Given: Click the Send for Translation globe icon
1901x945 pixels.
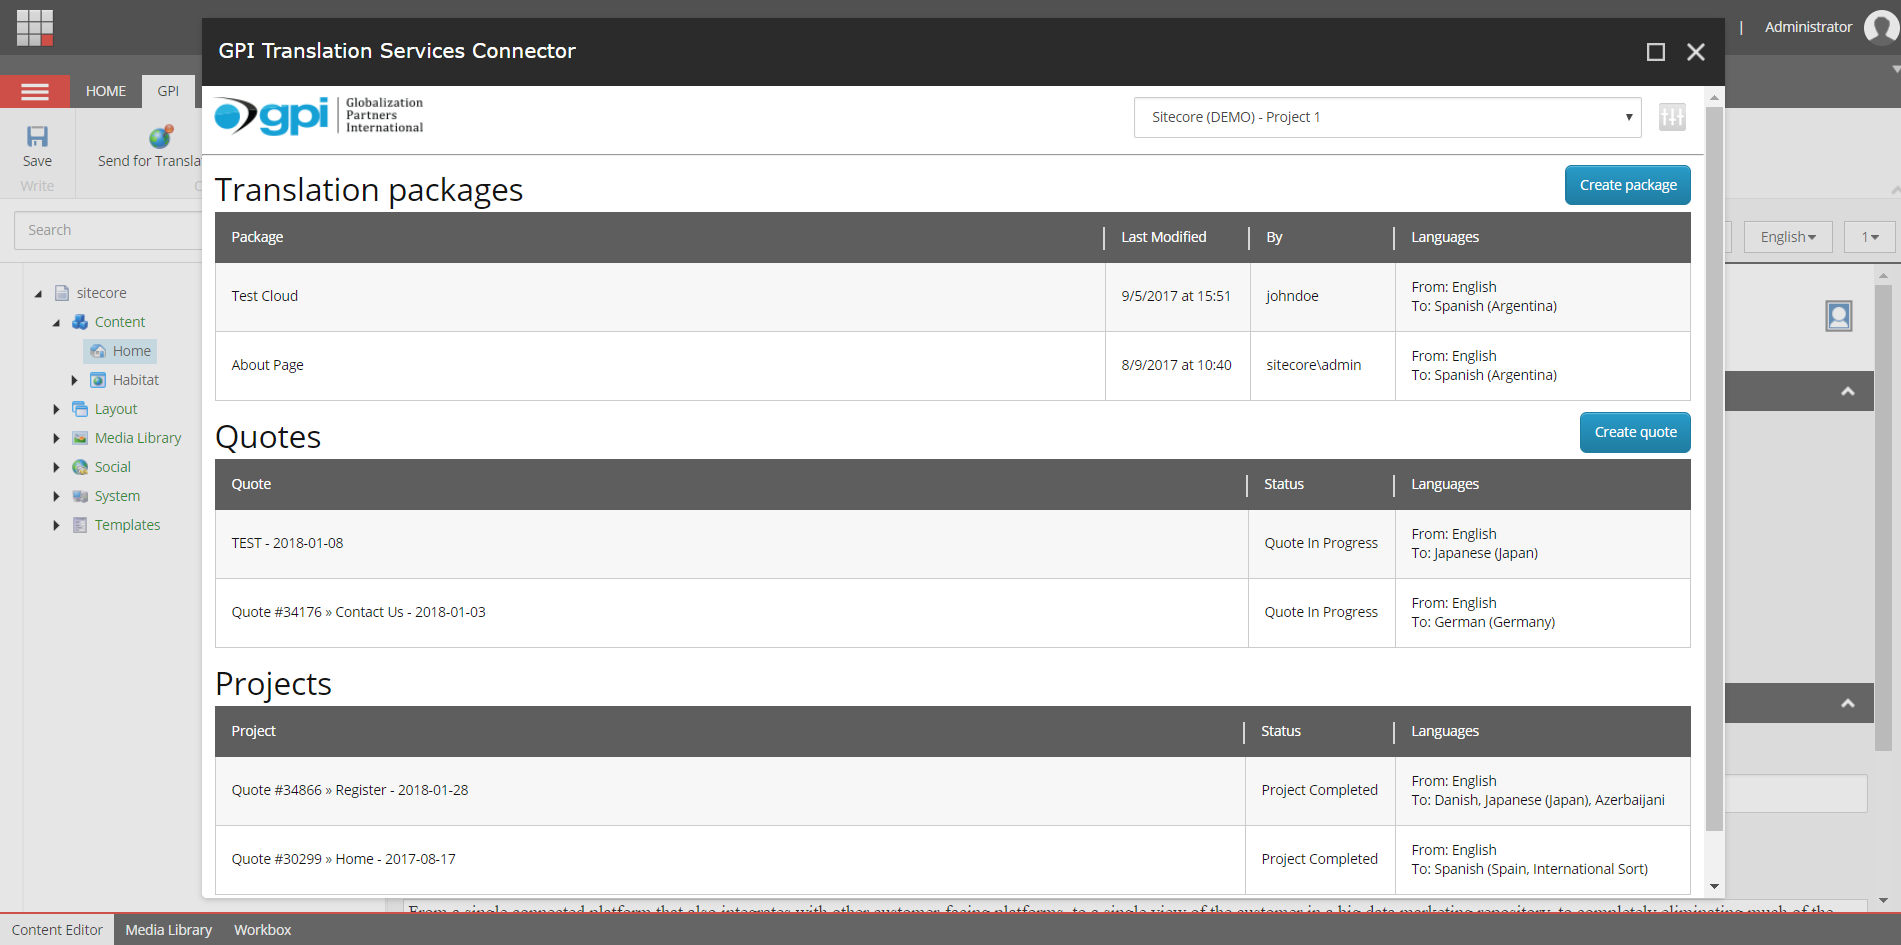Looking at the screenshot, I should click(x=160, y=137).
